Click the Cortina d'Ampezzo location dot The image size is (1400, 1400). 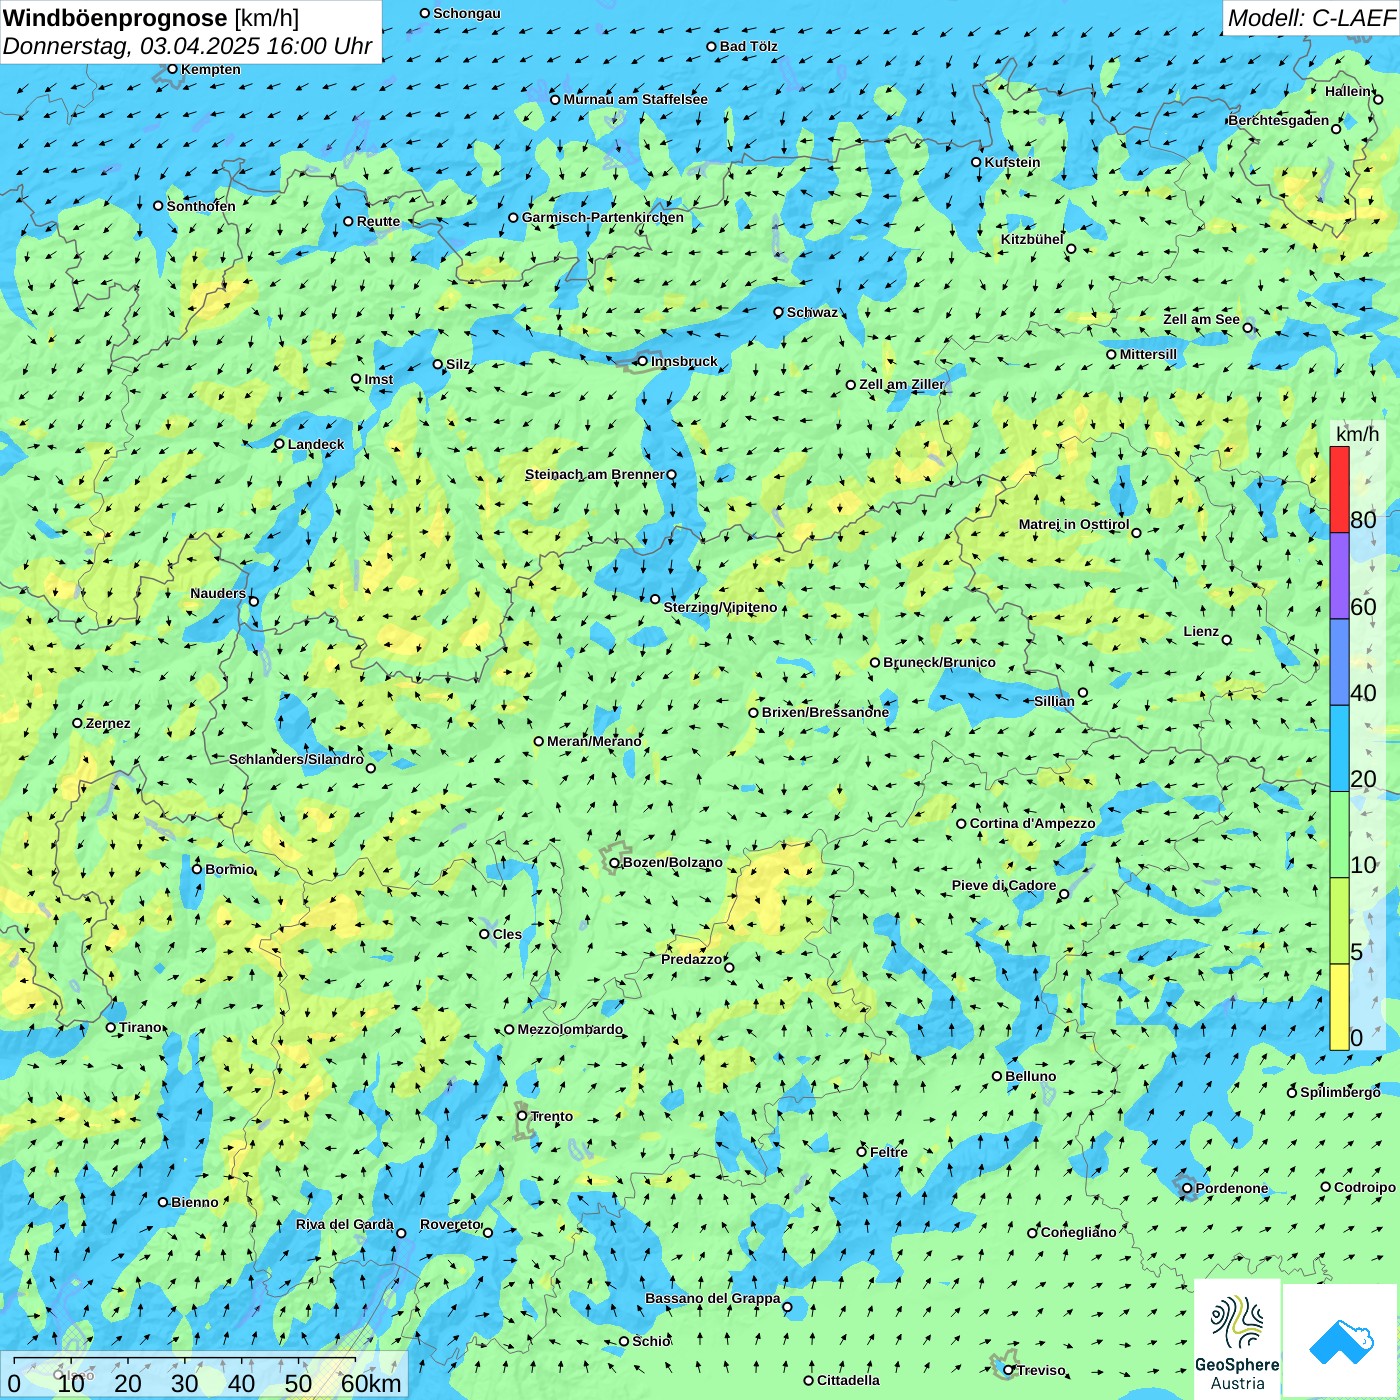(x=961, y=824)
